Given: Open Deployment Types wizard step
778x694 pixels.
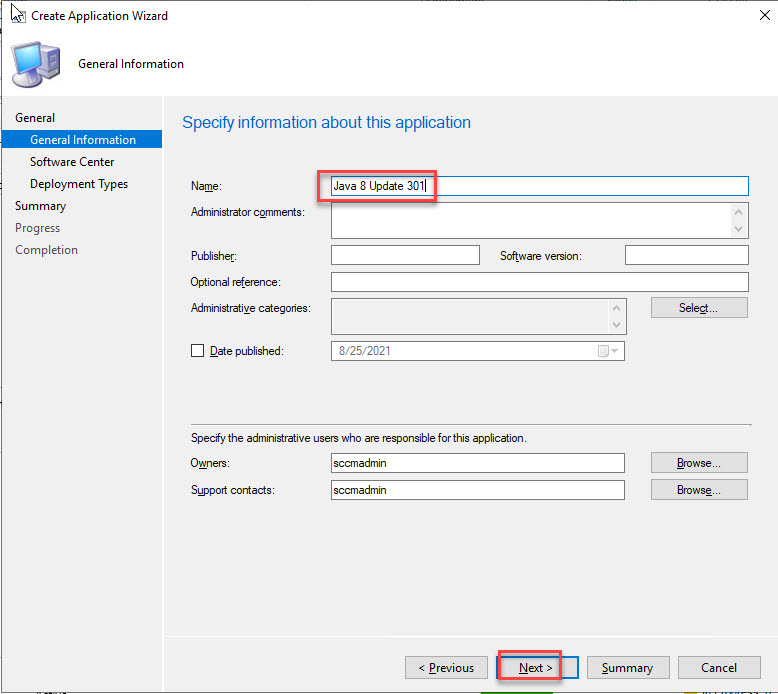Looking at the screenshot, I should pyautogui.click(x=79, y=184).
